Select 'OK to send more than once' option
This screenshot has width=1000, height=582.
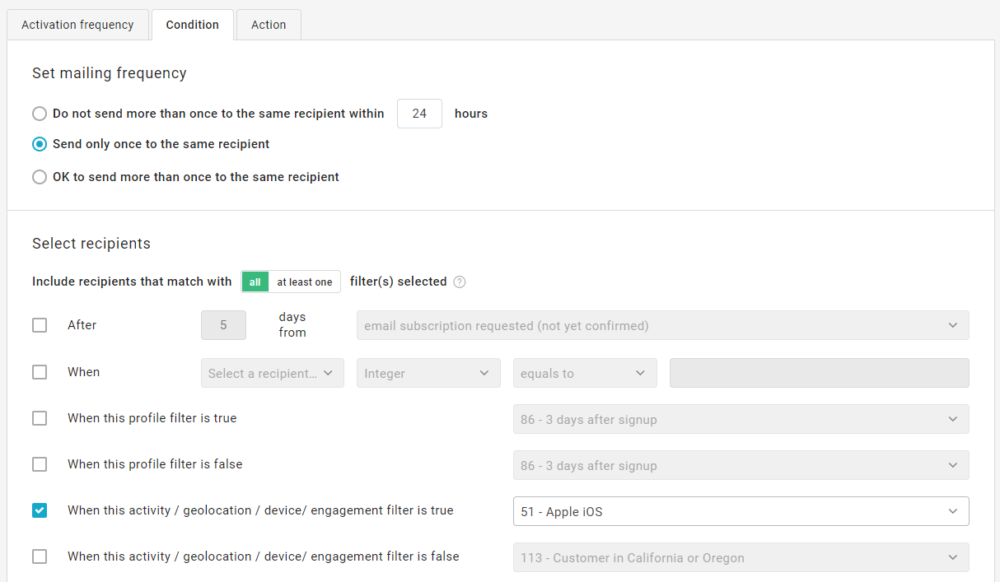click(x=39, y=177)
